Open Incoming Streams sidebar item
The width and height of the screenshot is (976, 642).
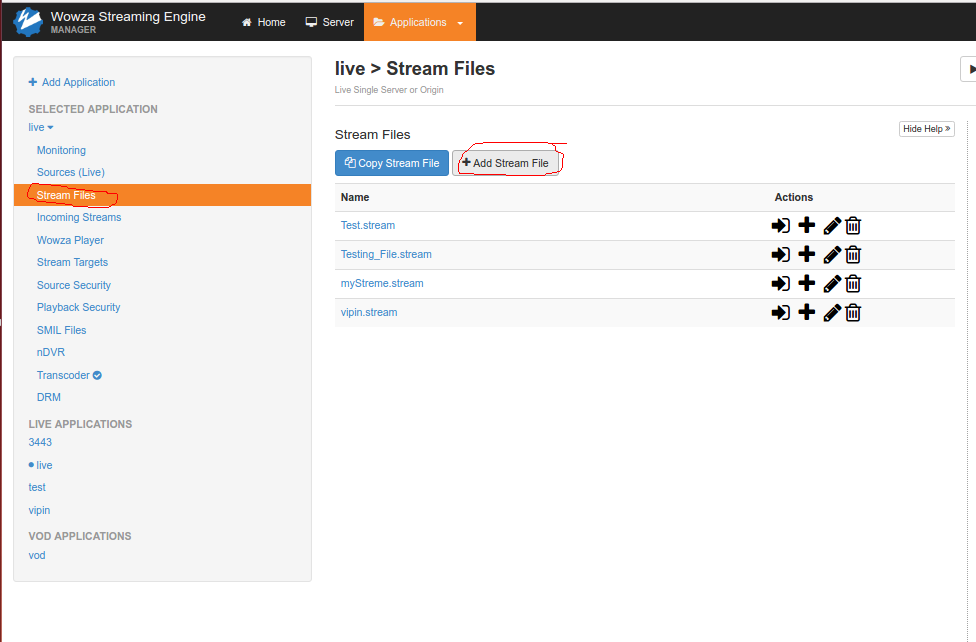tap(79, 217)
